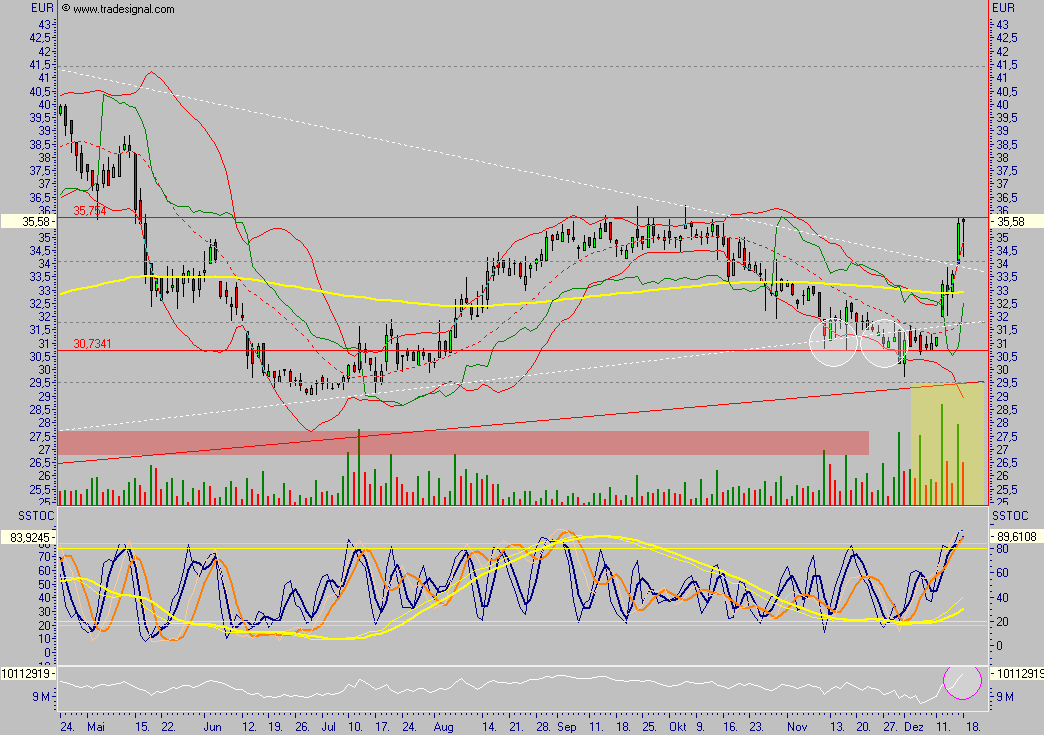Click the 10112919 volume value on left
Image resolution: width=1044 pixels, height=735 pixels.
pos(28,674)
